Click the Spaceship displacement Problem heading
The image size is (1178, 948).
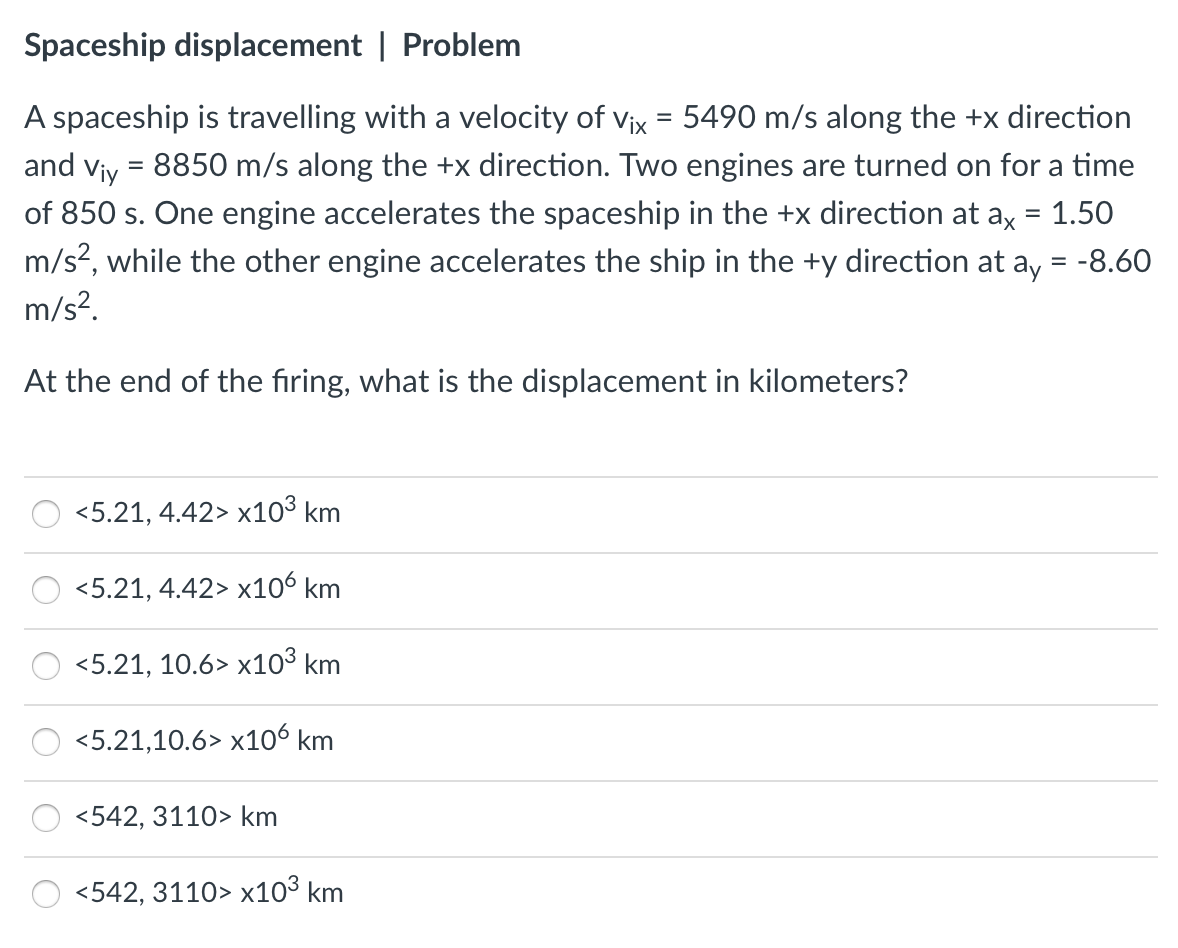271,44
